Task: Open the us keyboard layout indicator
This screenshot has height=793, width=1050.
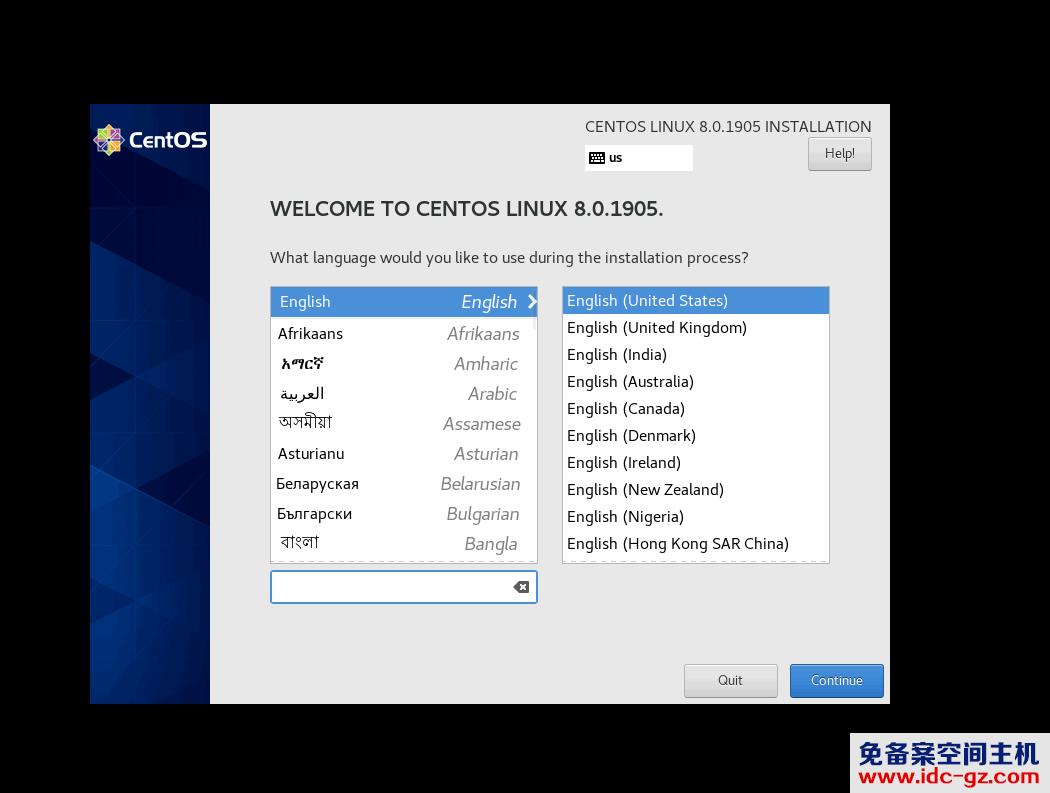Action: point(639,158)
